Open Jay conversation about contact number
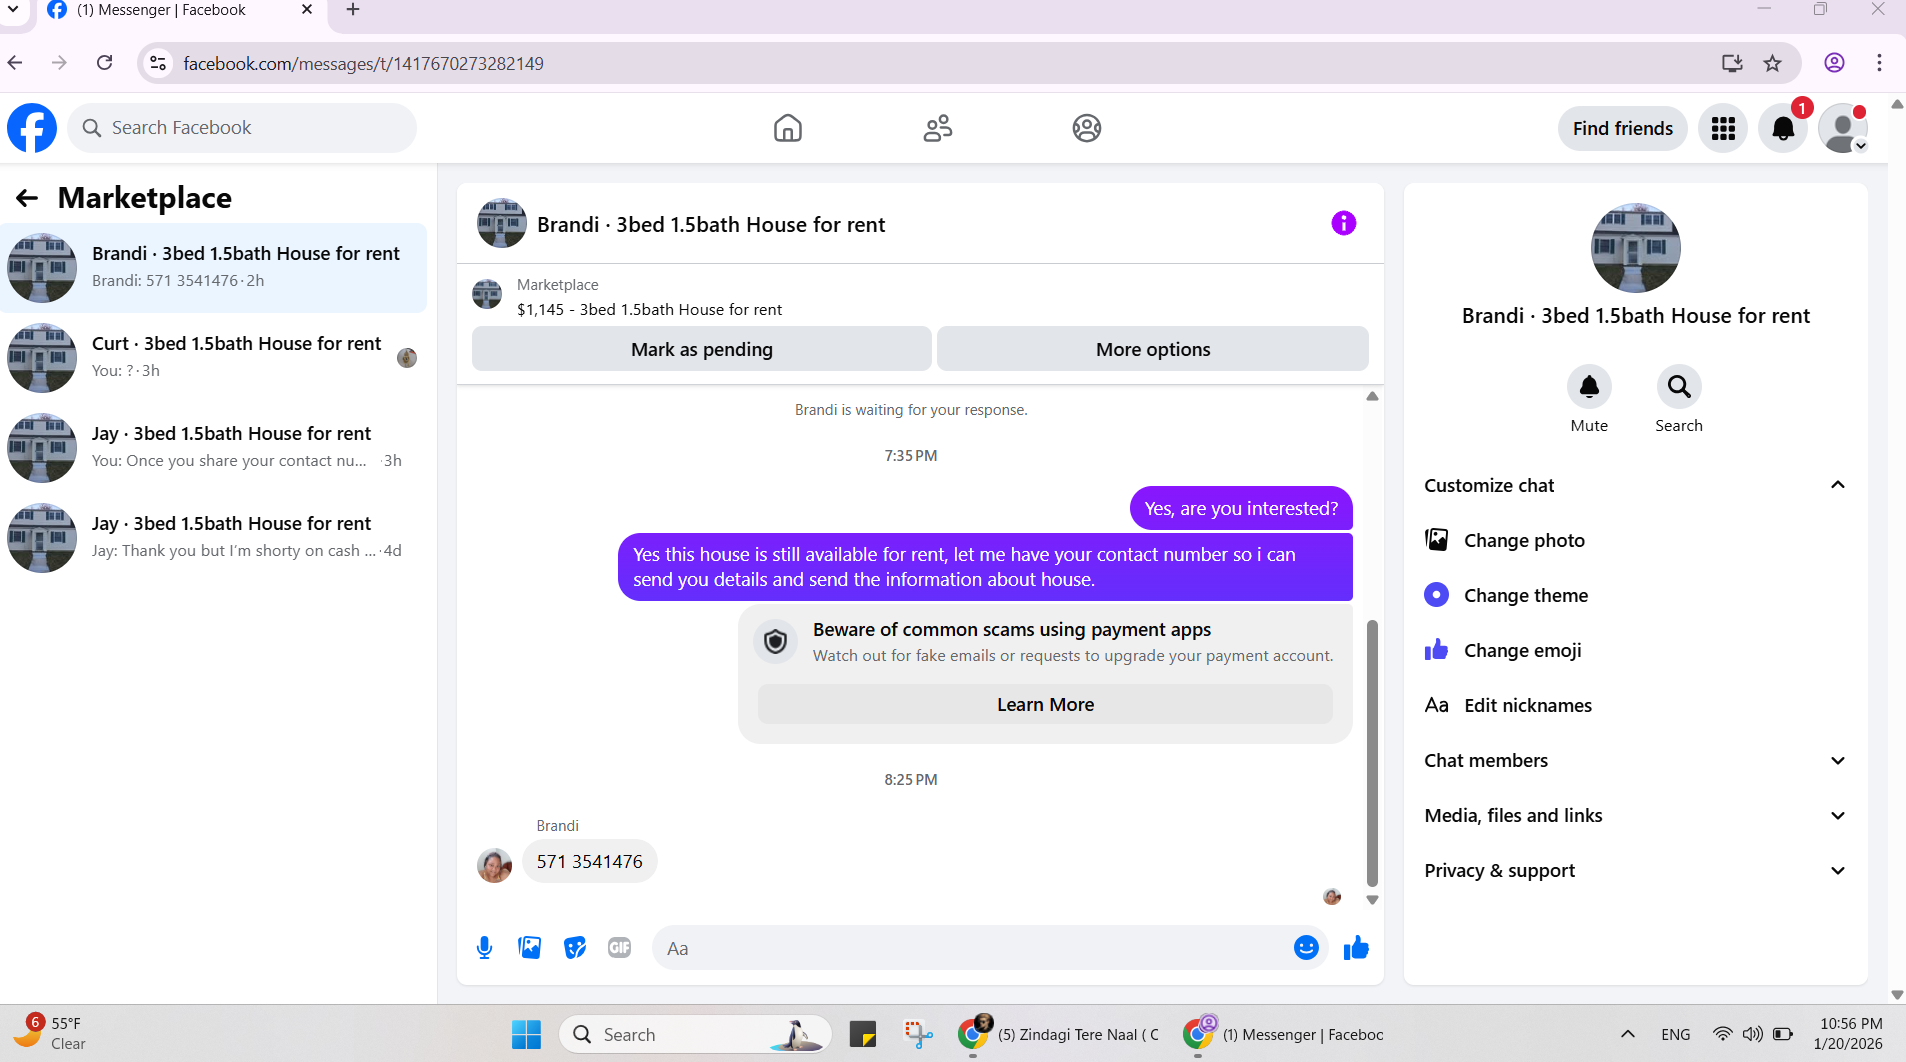The height and width of the screenshot is (1062, 1906). click(x=214, y=448)
